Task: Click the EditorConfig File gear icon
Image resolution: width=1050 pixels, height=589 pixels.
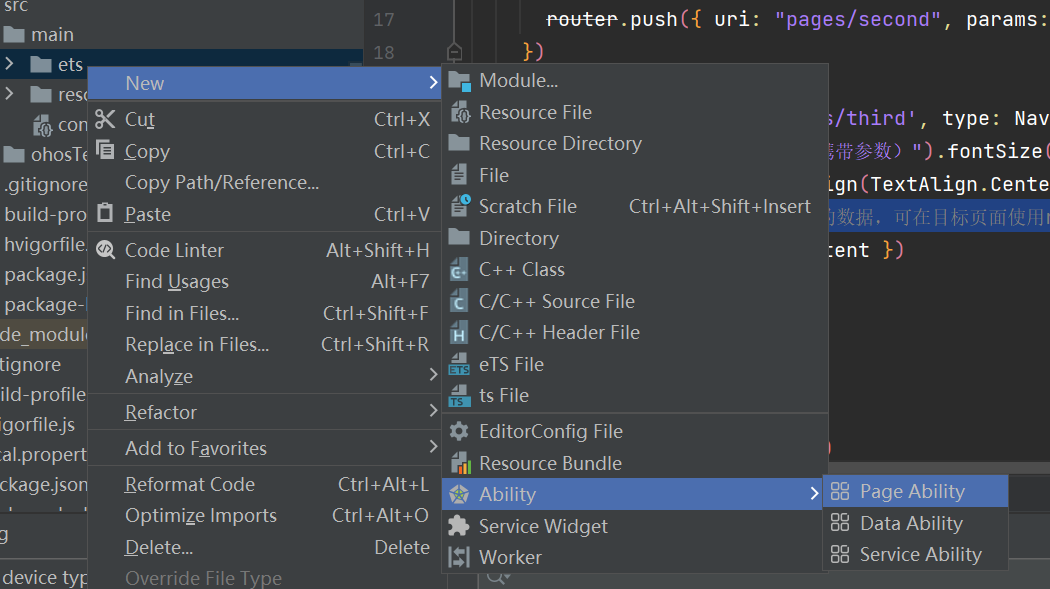Action: pyautogui.click(x=459, y=431)
